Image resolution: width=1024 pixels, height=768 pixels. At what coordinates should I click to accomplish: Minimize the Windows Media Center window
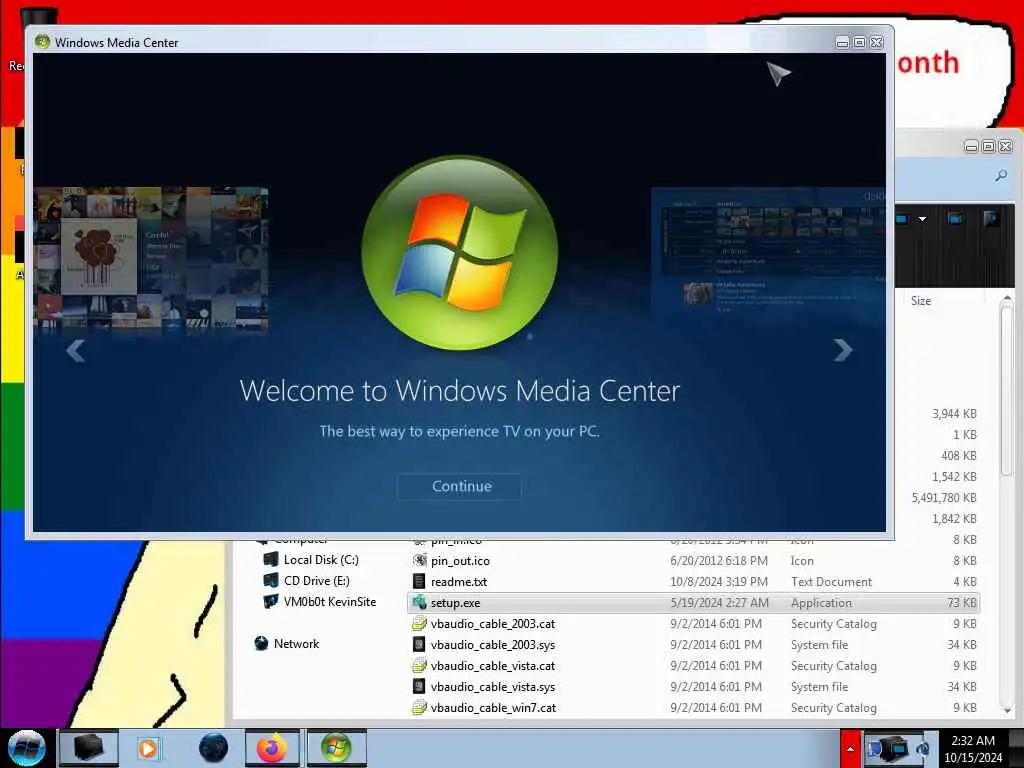tap(842, 42)
